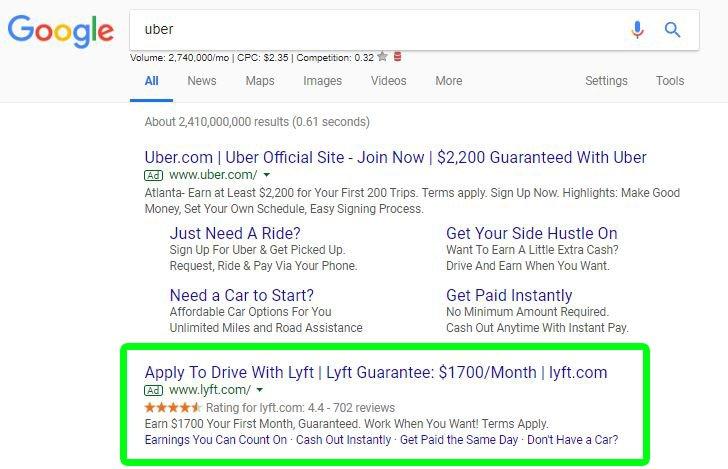The width and height of the screenshot is (728, 469).
Task: Click Unlimited Miles and Road Assistance text
Action: (266, 328)
